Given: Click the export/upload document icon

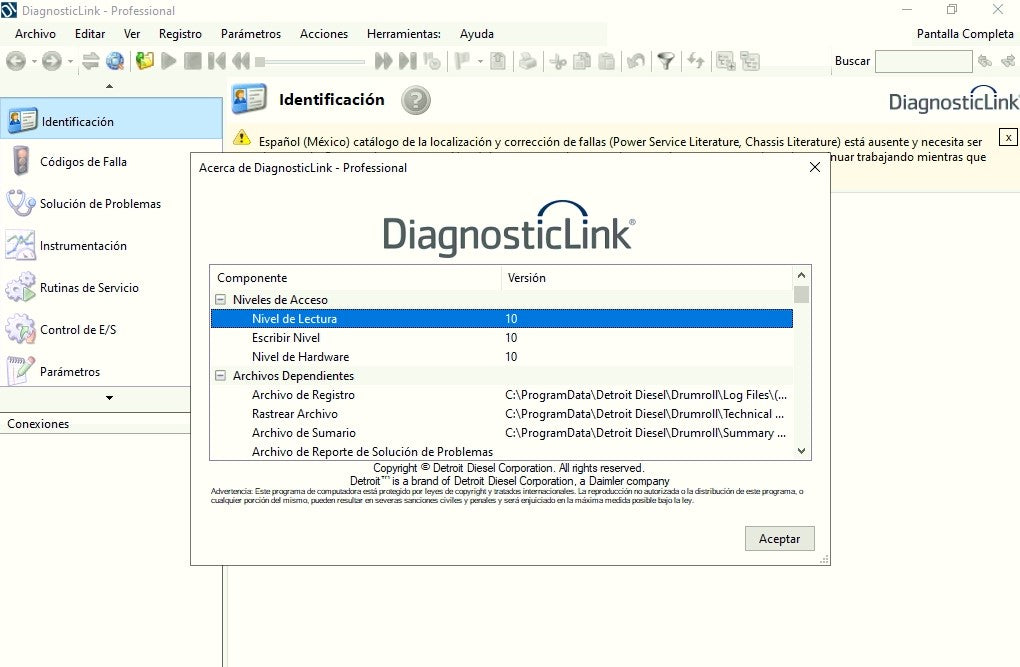Looking at the screenshot, I should (x=498, y=61).
